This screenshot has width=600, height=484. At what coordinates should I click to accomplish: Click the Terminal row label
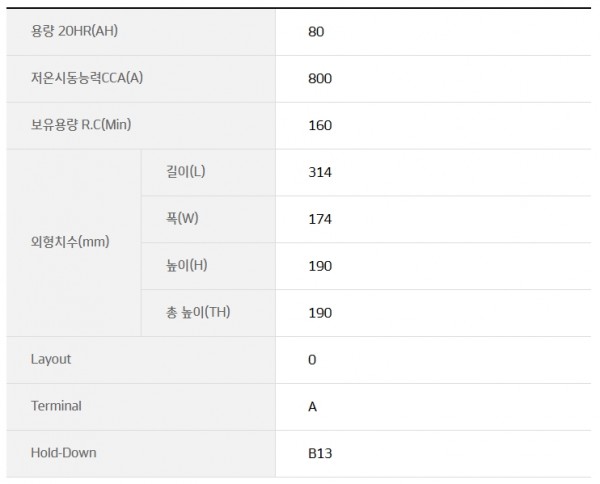[56, 406]
